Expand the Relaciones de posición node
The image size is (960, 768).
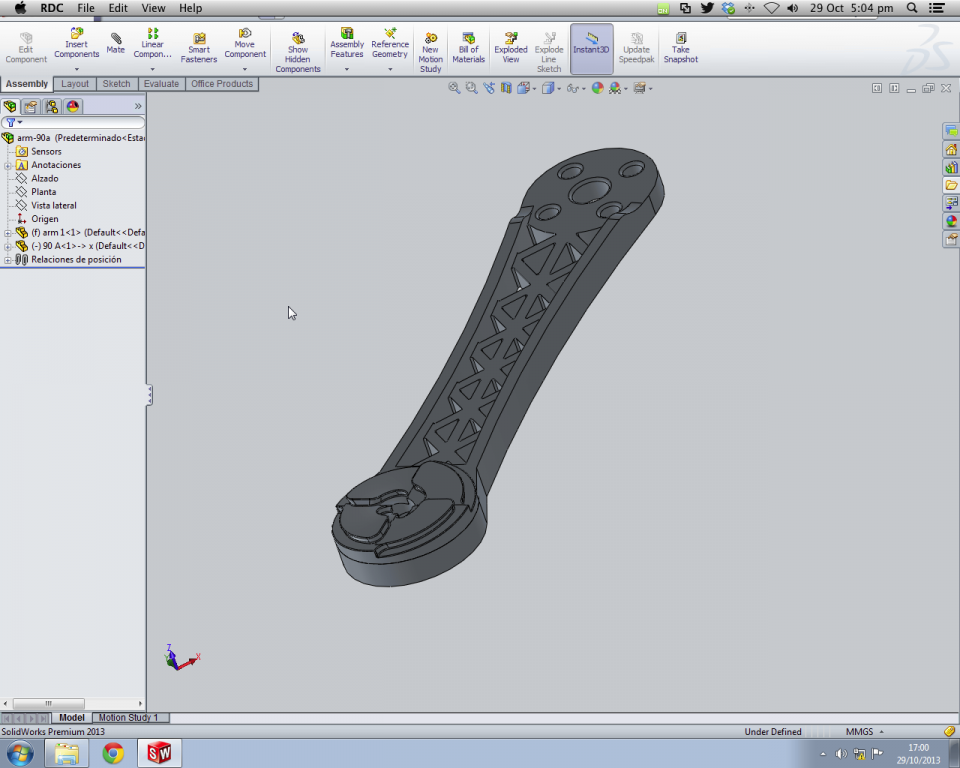tap(8, 260)
